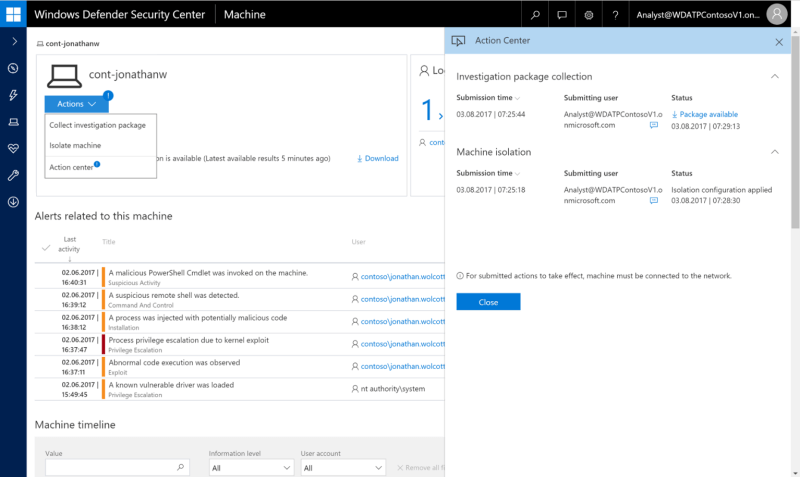
Task: Open the Windows logo app launcher
Action: point(13,14)
